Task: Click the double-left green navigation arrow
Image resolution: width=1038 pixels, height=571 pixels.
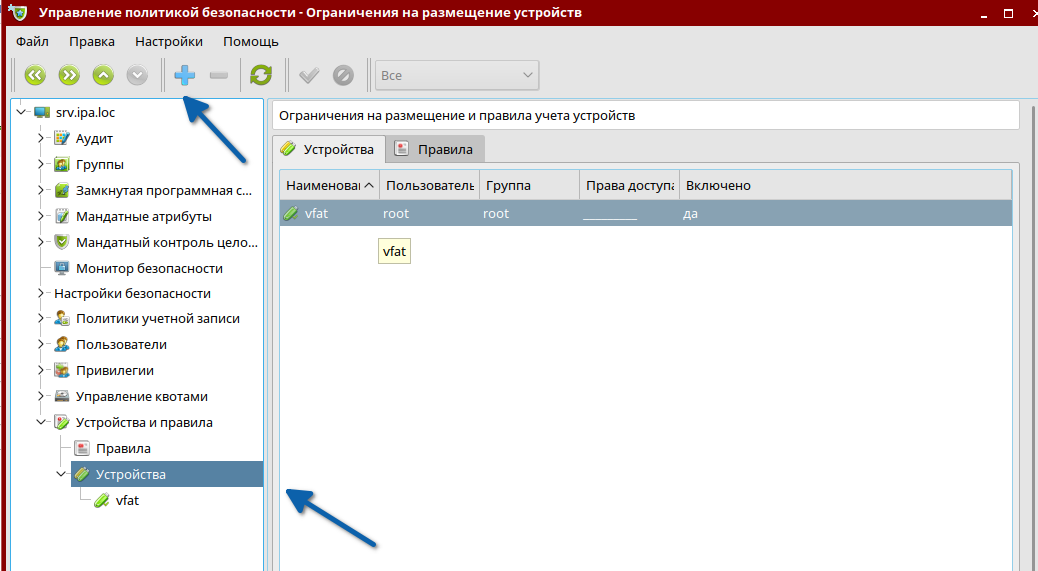Action: coord(35,75)
